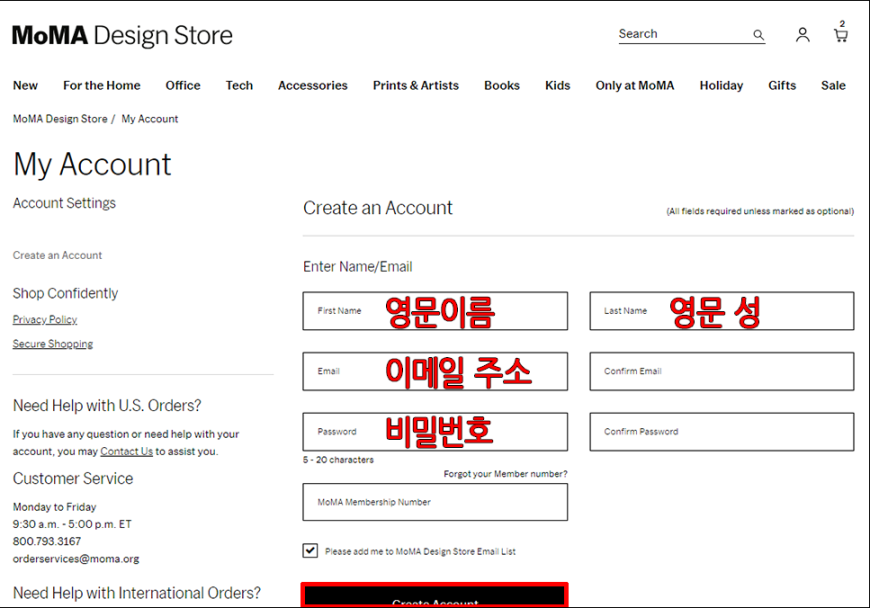Image resolution: width=870 pixels, height=608 pixels.
Task: Click the Shop Confidently heading
Action: pos(65,293)
